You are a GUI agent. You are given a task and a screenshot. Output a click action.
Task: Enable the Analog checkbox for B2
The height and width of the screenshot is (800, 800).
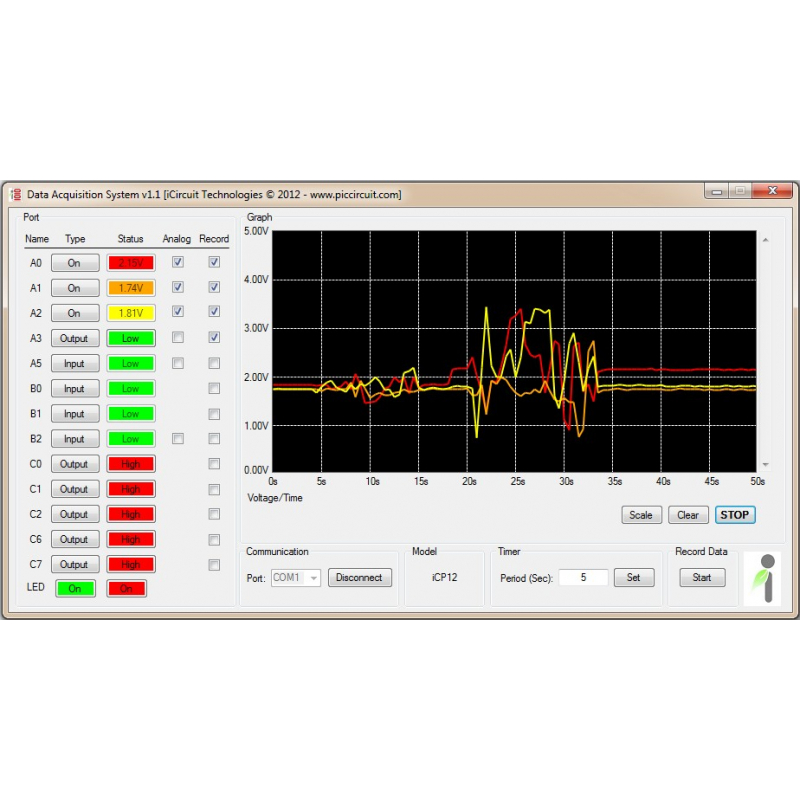click(177, 438)
